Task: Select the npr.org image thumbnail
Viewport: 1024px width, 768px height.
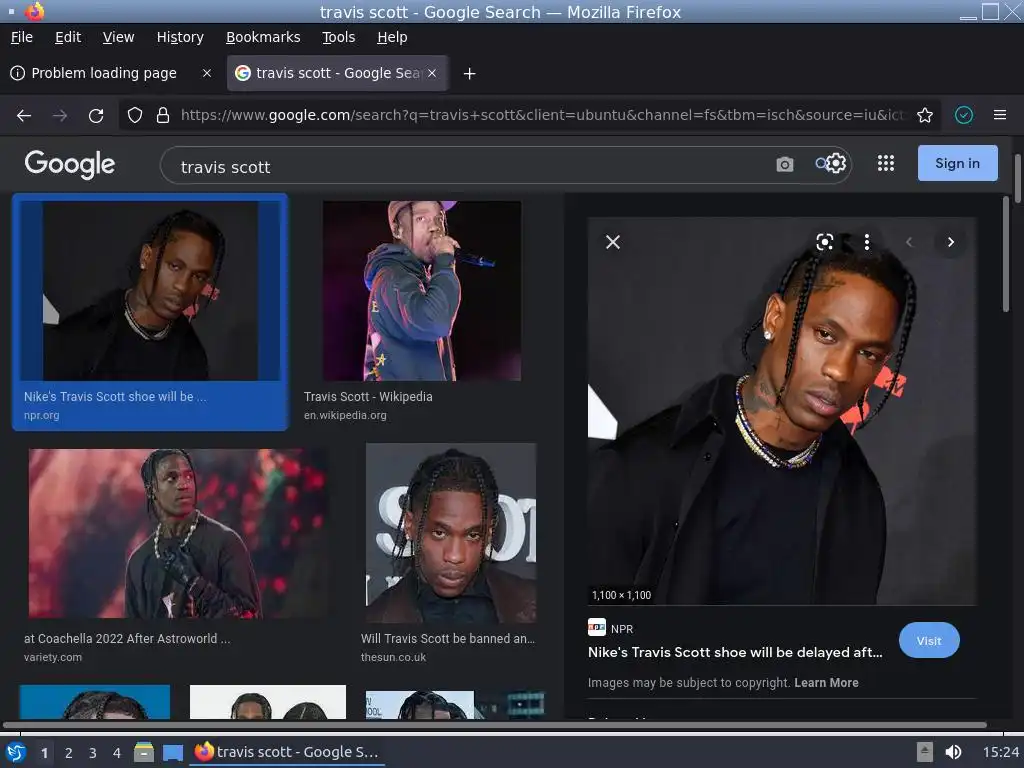Action: pyautogui.click(x=150, y=291)
